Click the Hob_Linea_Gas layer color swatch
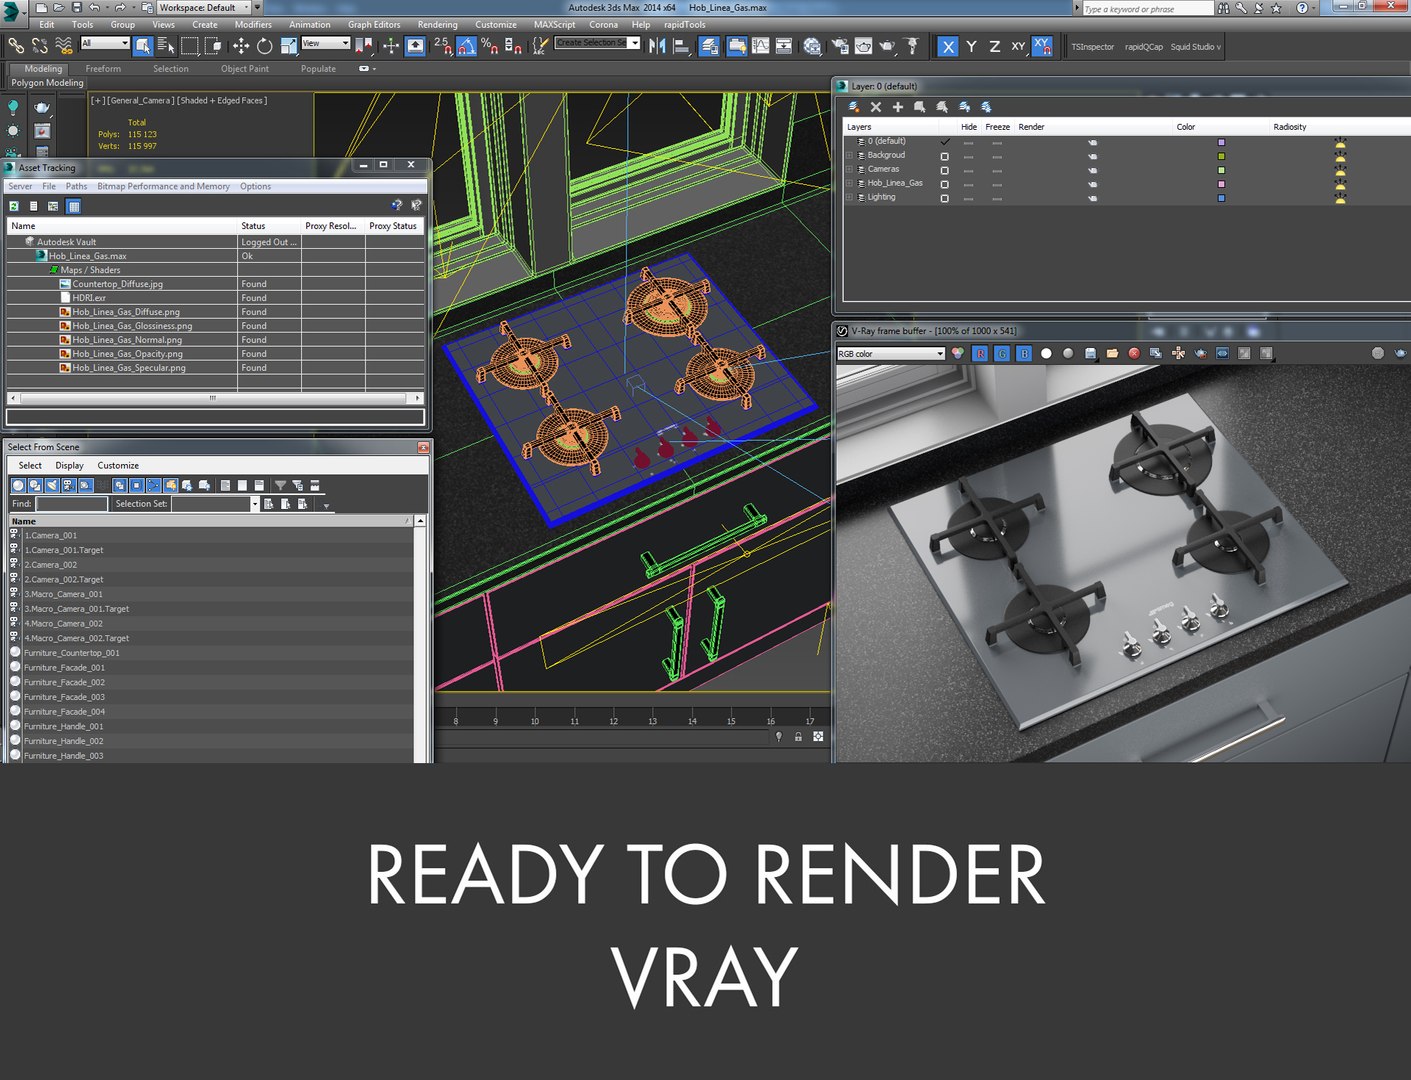1411x1080 pixels. (1221, 184)
